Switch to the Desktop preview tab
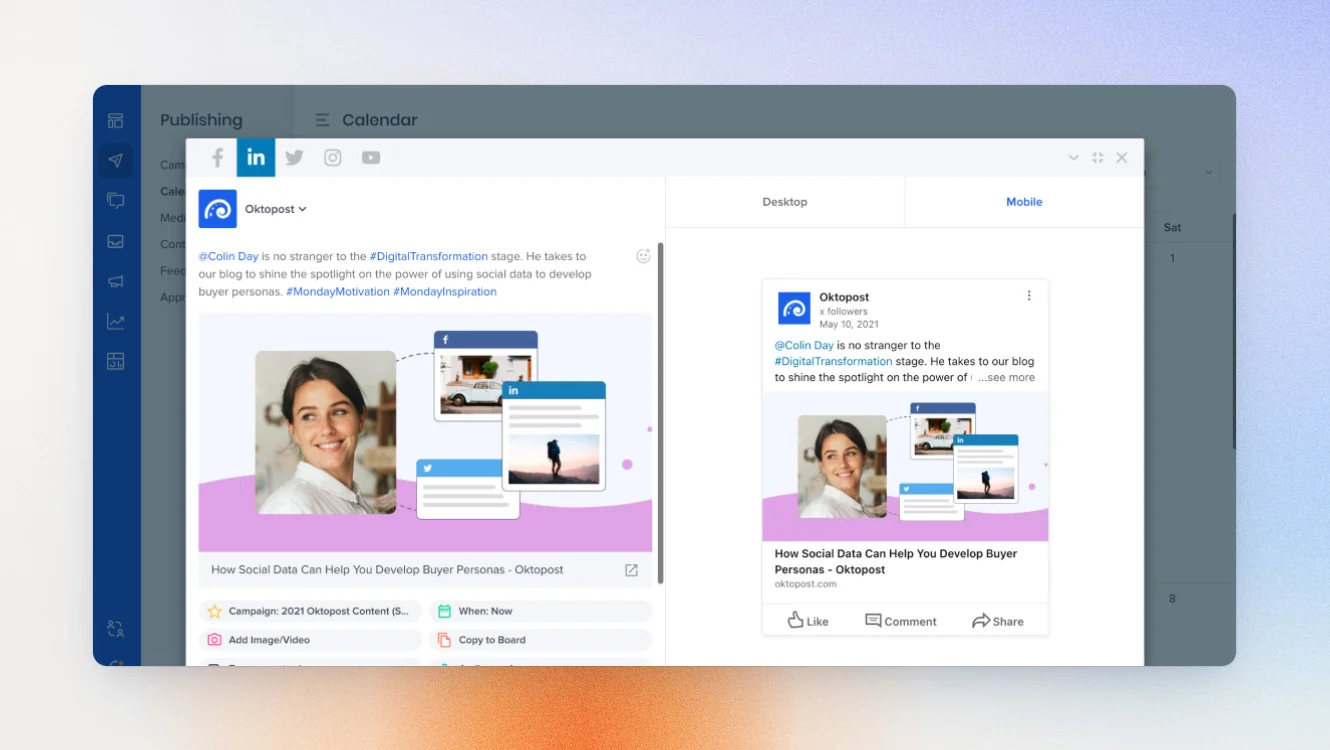 (x=785, y=202)
